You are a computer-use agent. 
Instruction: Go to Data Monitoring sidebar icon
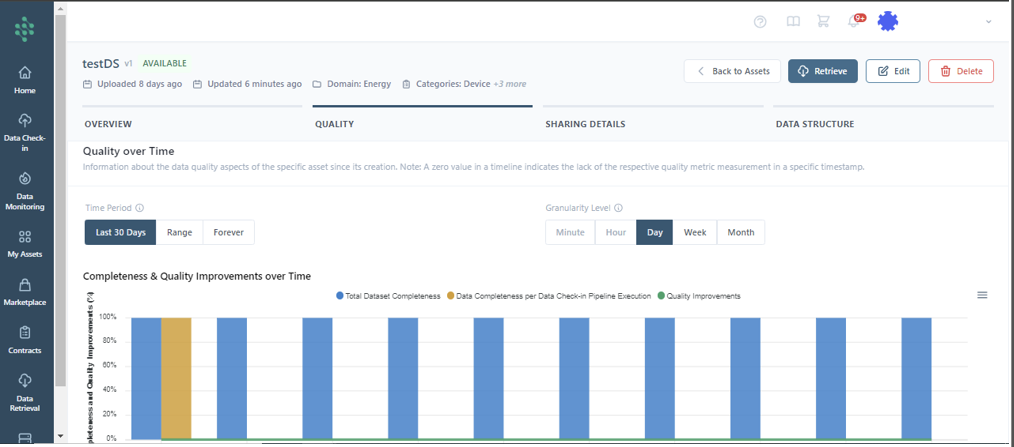tap(25, 190)
